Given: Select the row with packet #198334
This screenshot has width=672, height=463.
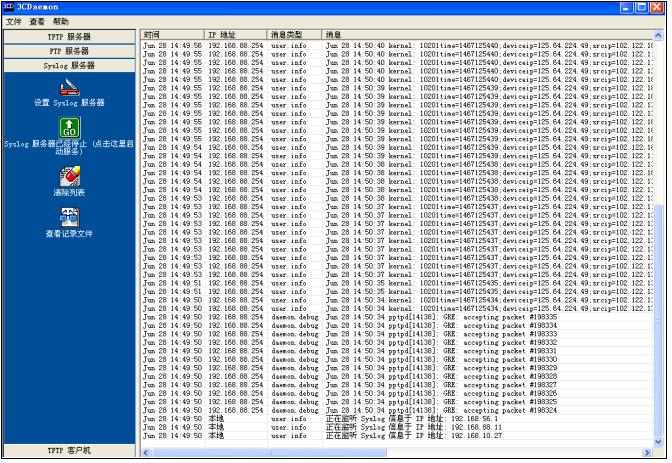Looking at the screenshot, I should tap(397, 326).
